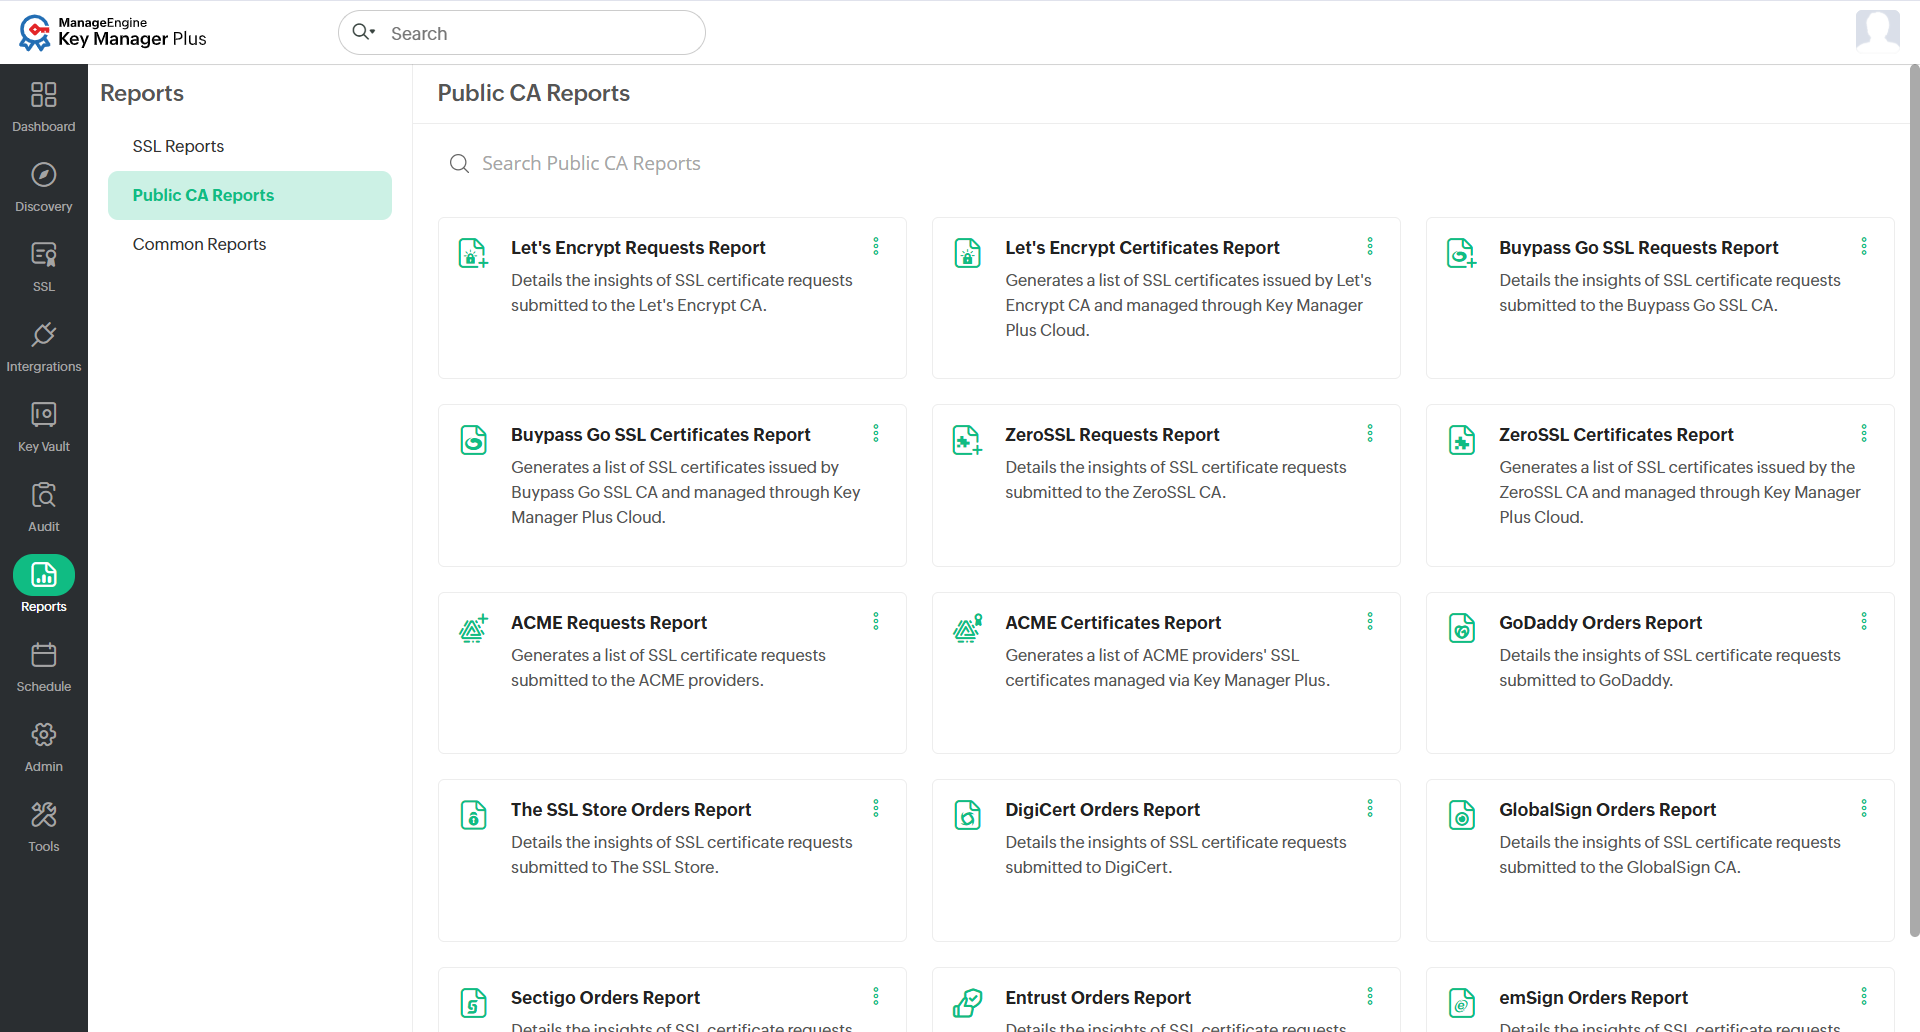Open The SSL Store Orders Report title
This screenshot has height=1032, width=1920.
pyautogui.click(x=631, y=809)
